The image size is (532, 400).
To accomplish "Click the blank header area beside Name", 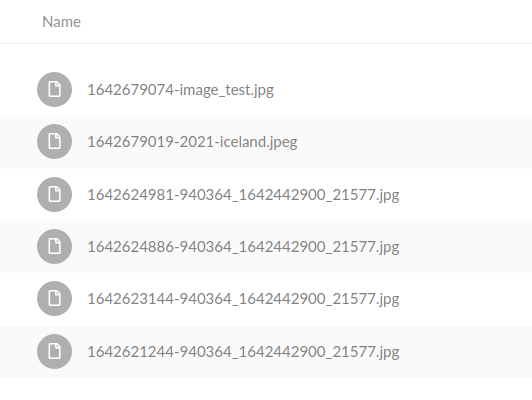I will [306, 22].
